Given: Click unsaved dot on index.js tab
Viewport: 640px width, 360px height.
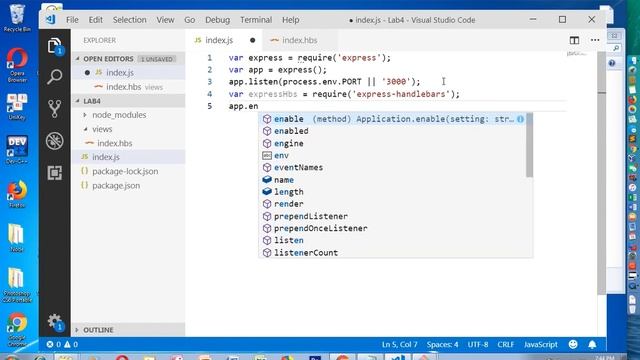Looking at the screenshot, I should pyautogui.click(x=253, y=40).
